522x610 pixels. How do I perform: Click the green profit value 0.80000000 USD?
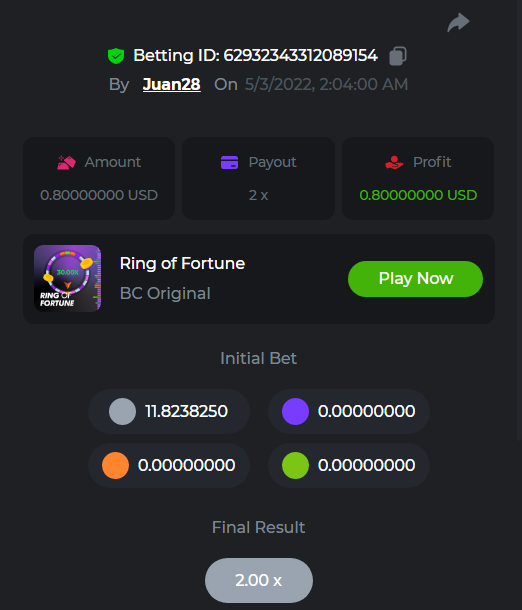(418, 195)
